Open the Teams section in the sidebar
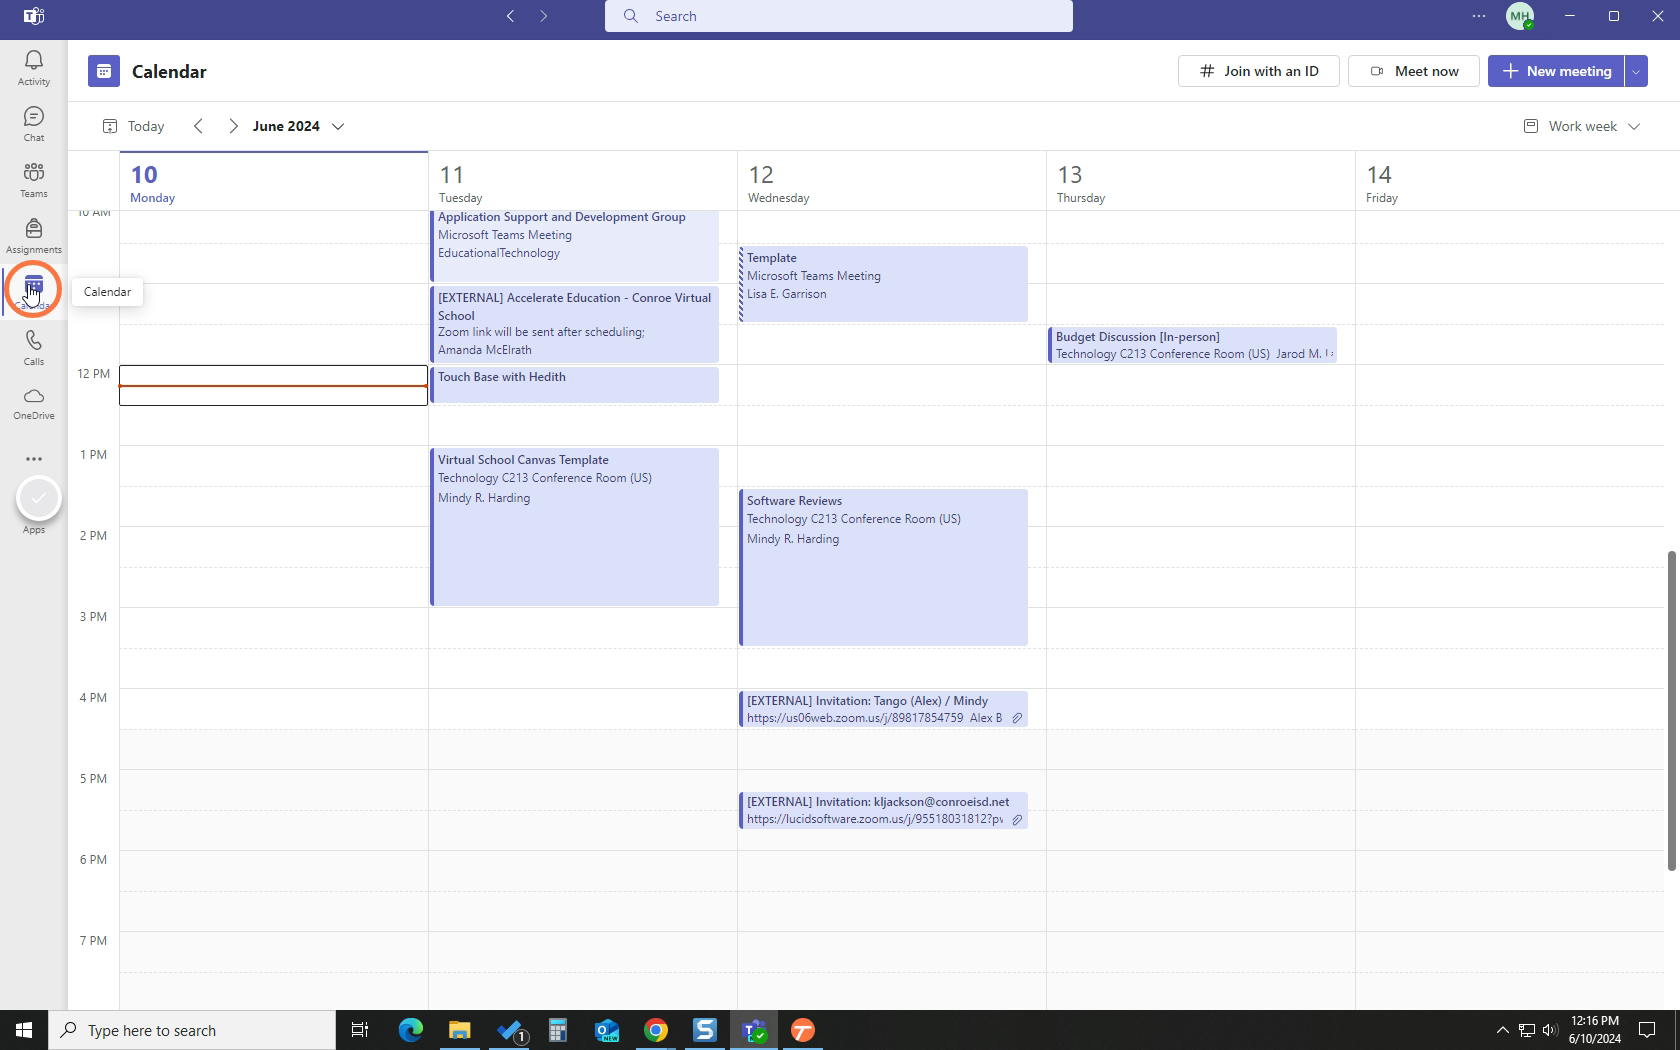The width and height of the screenshot is (1680, 1050). click(33, 181)
